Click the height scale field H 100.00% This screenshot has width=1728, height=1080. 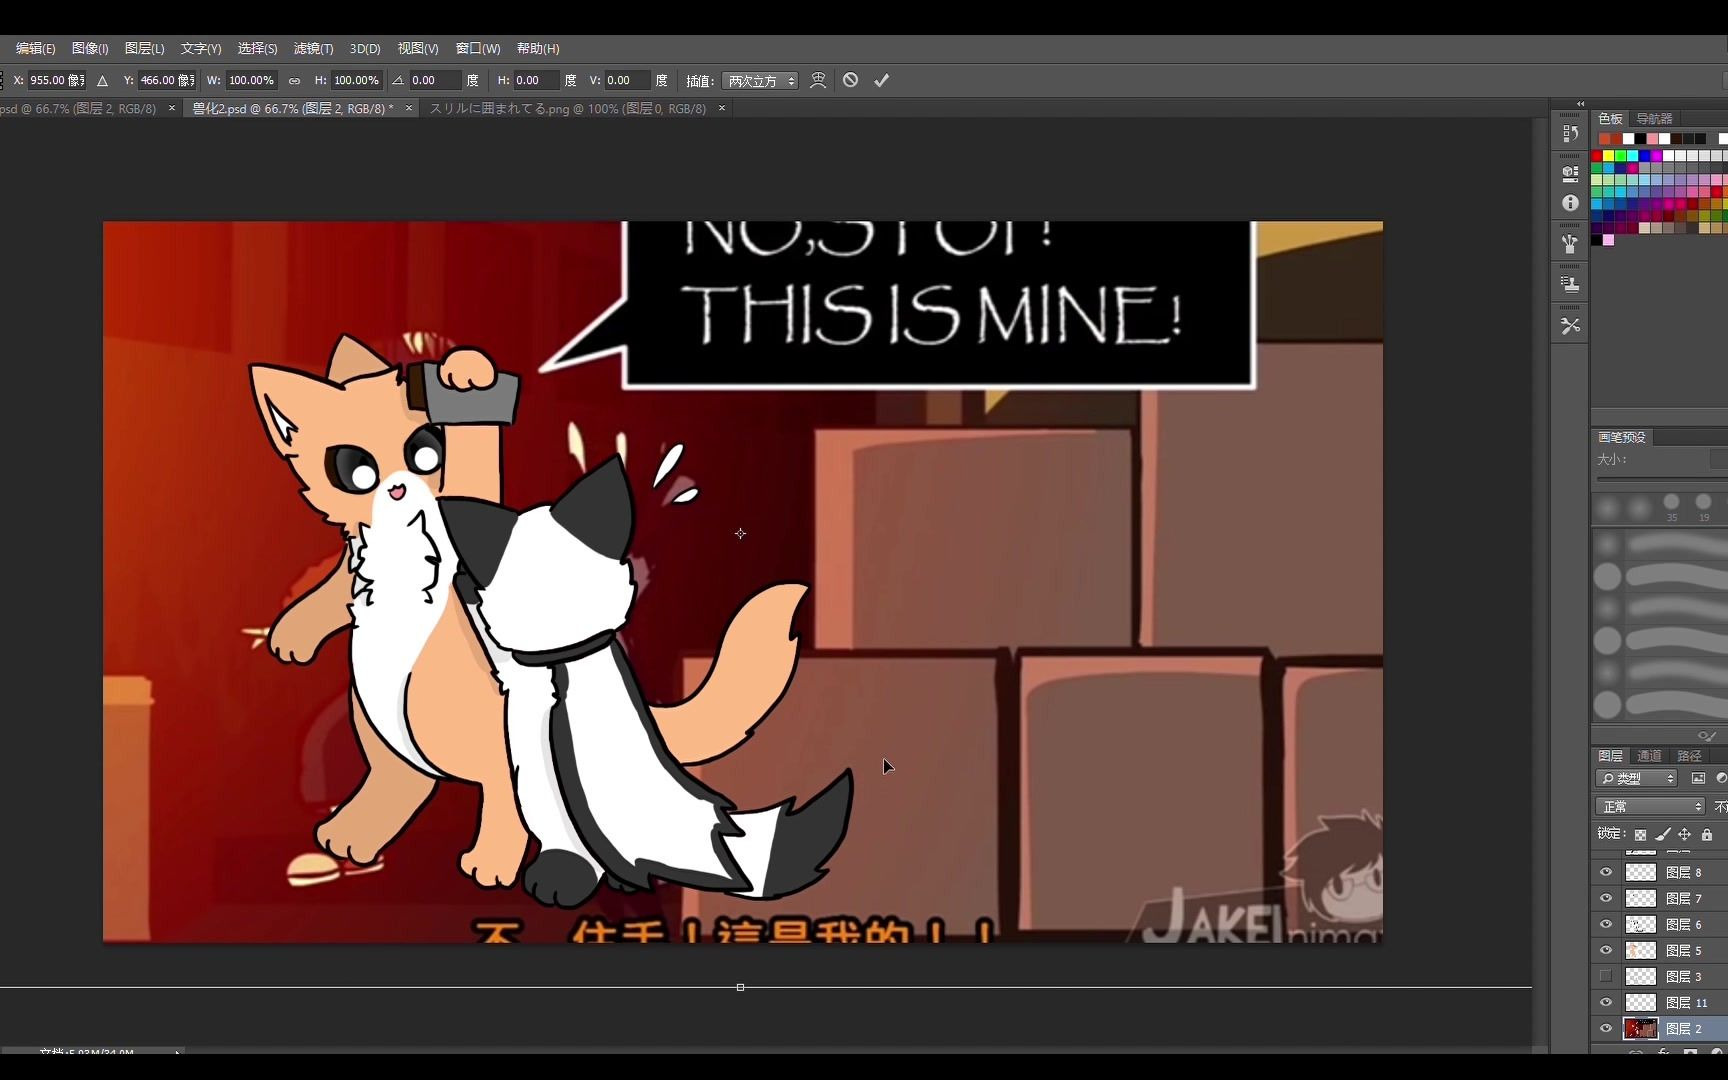[x=356, y=80]
